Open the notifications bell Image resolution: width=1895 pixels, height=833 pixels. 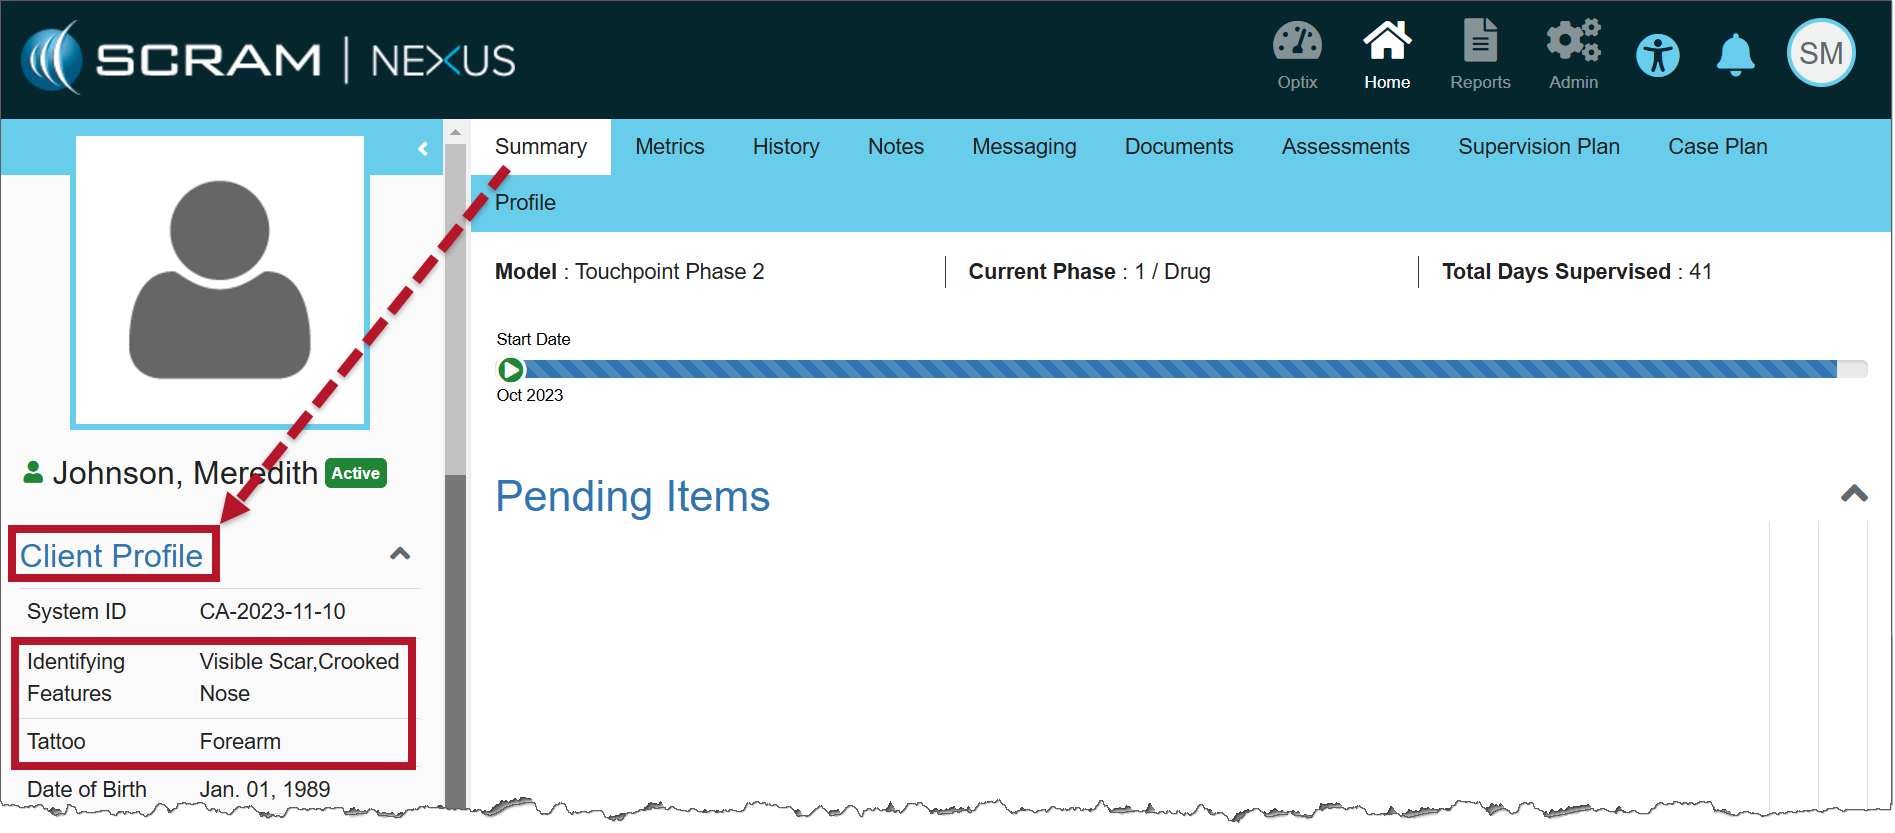1735,55
